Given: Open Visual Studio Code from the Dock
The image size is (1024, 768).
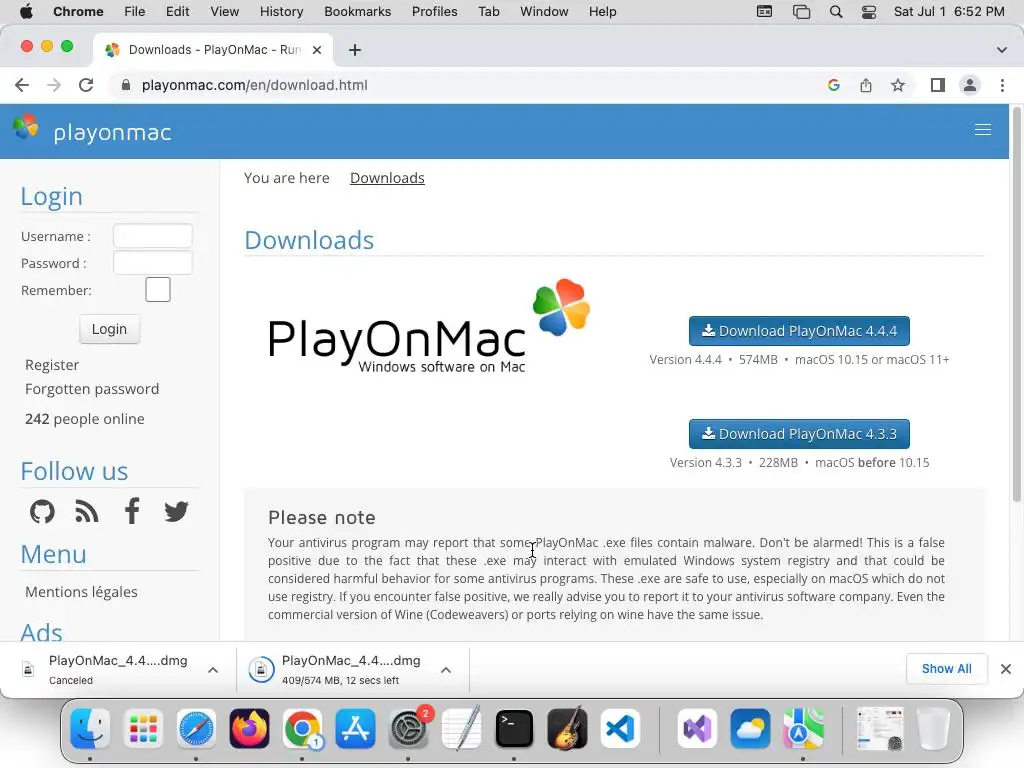Looking at the screenshot, I should pyautogui.click(x=620, y=728).
